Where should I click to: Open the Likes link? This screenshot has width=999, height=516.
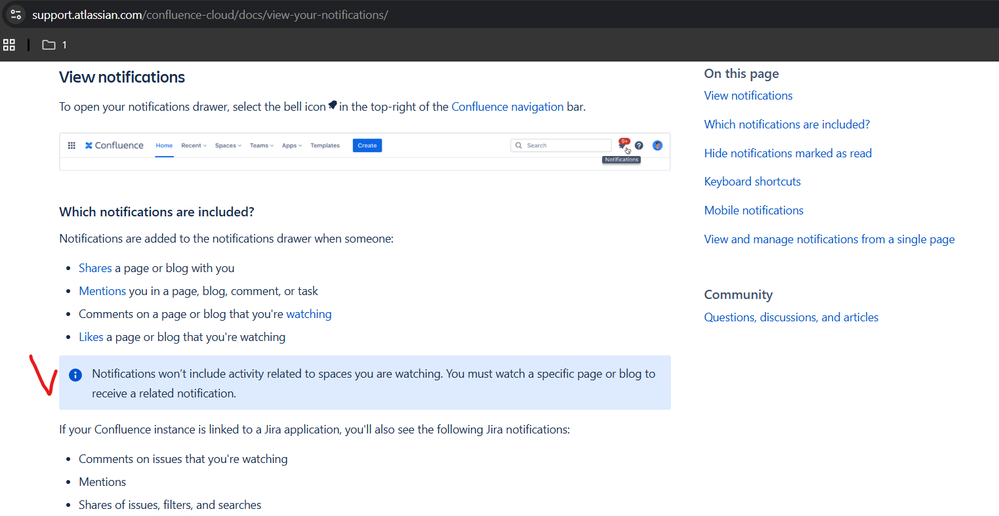point(90,337)
